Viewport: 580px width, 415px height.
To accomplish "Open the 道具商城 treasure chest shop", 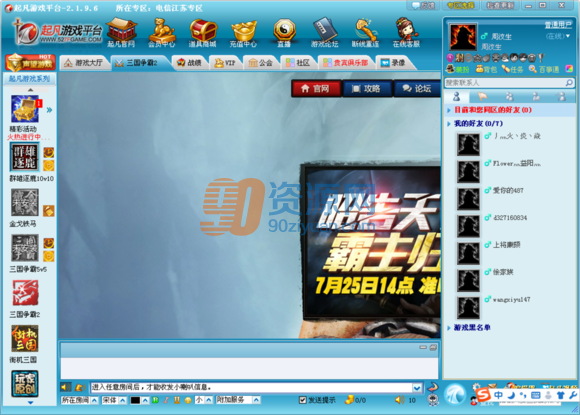I will (x=202, y=33).
